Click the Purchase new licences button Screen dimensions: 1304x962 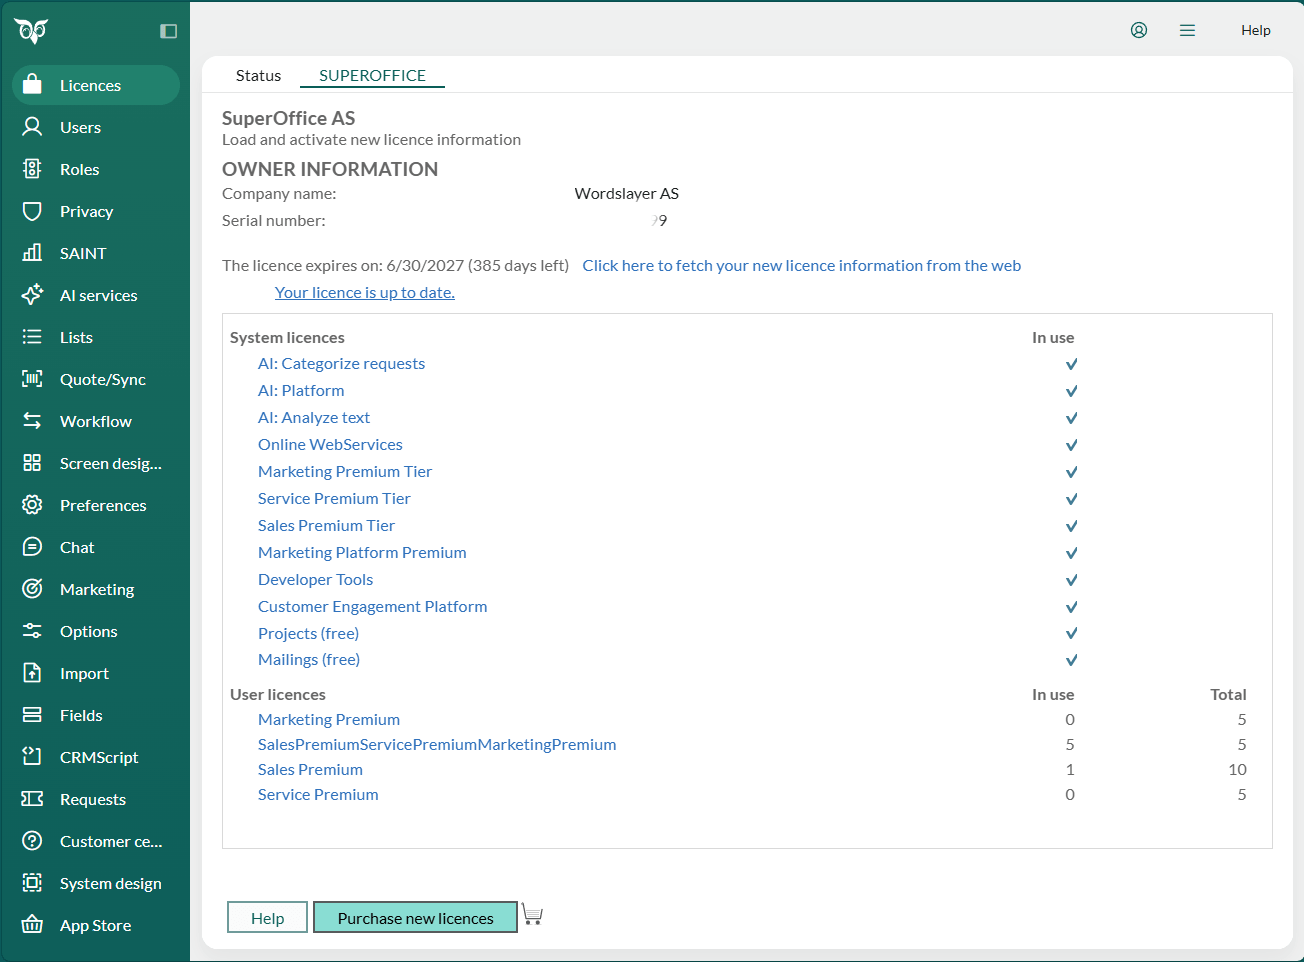click(415, 918)
